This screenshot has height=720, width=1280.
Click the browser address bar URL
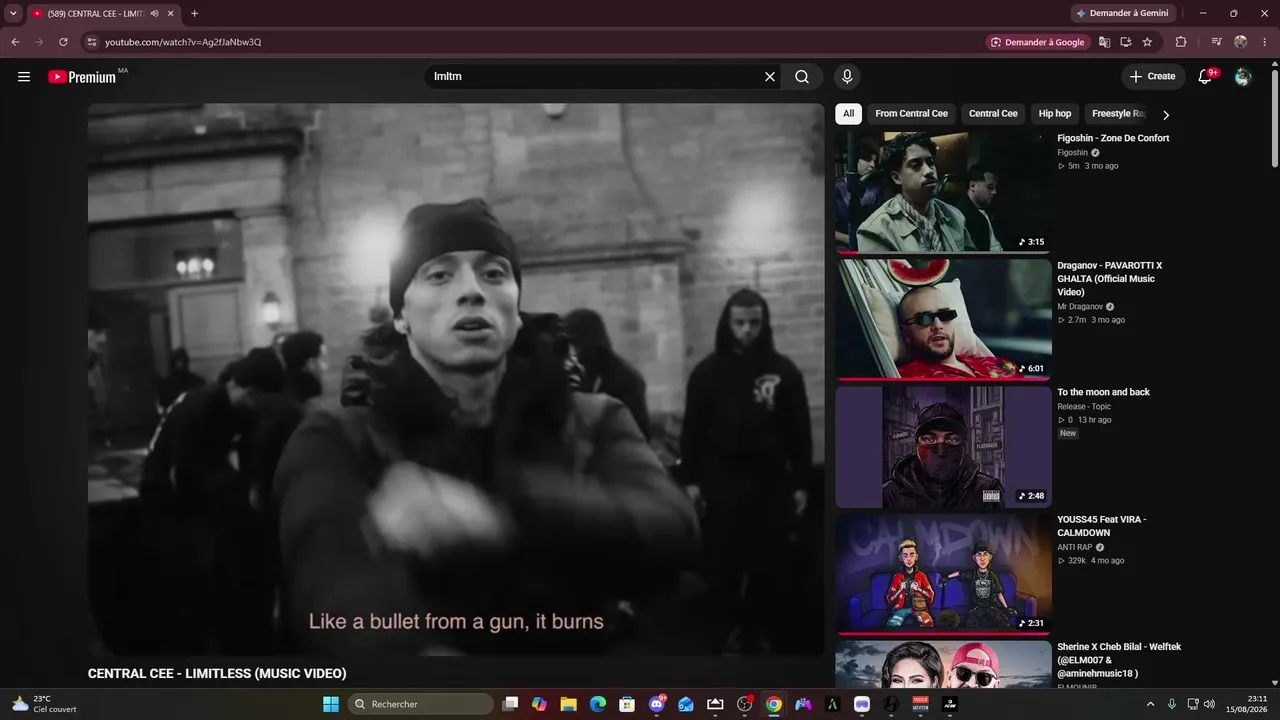click(183, 42)
